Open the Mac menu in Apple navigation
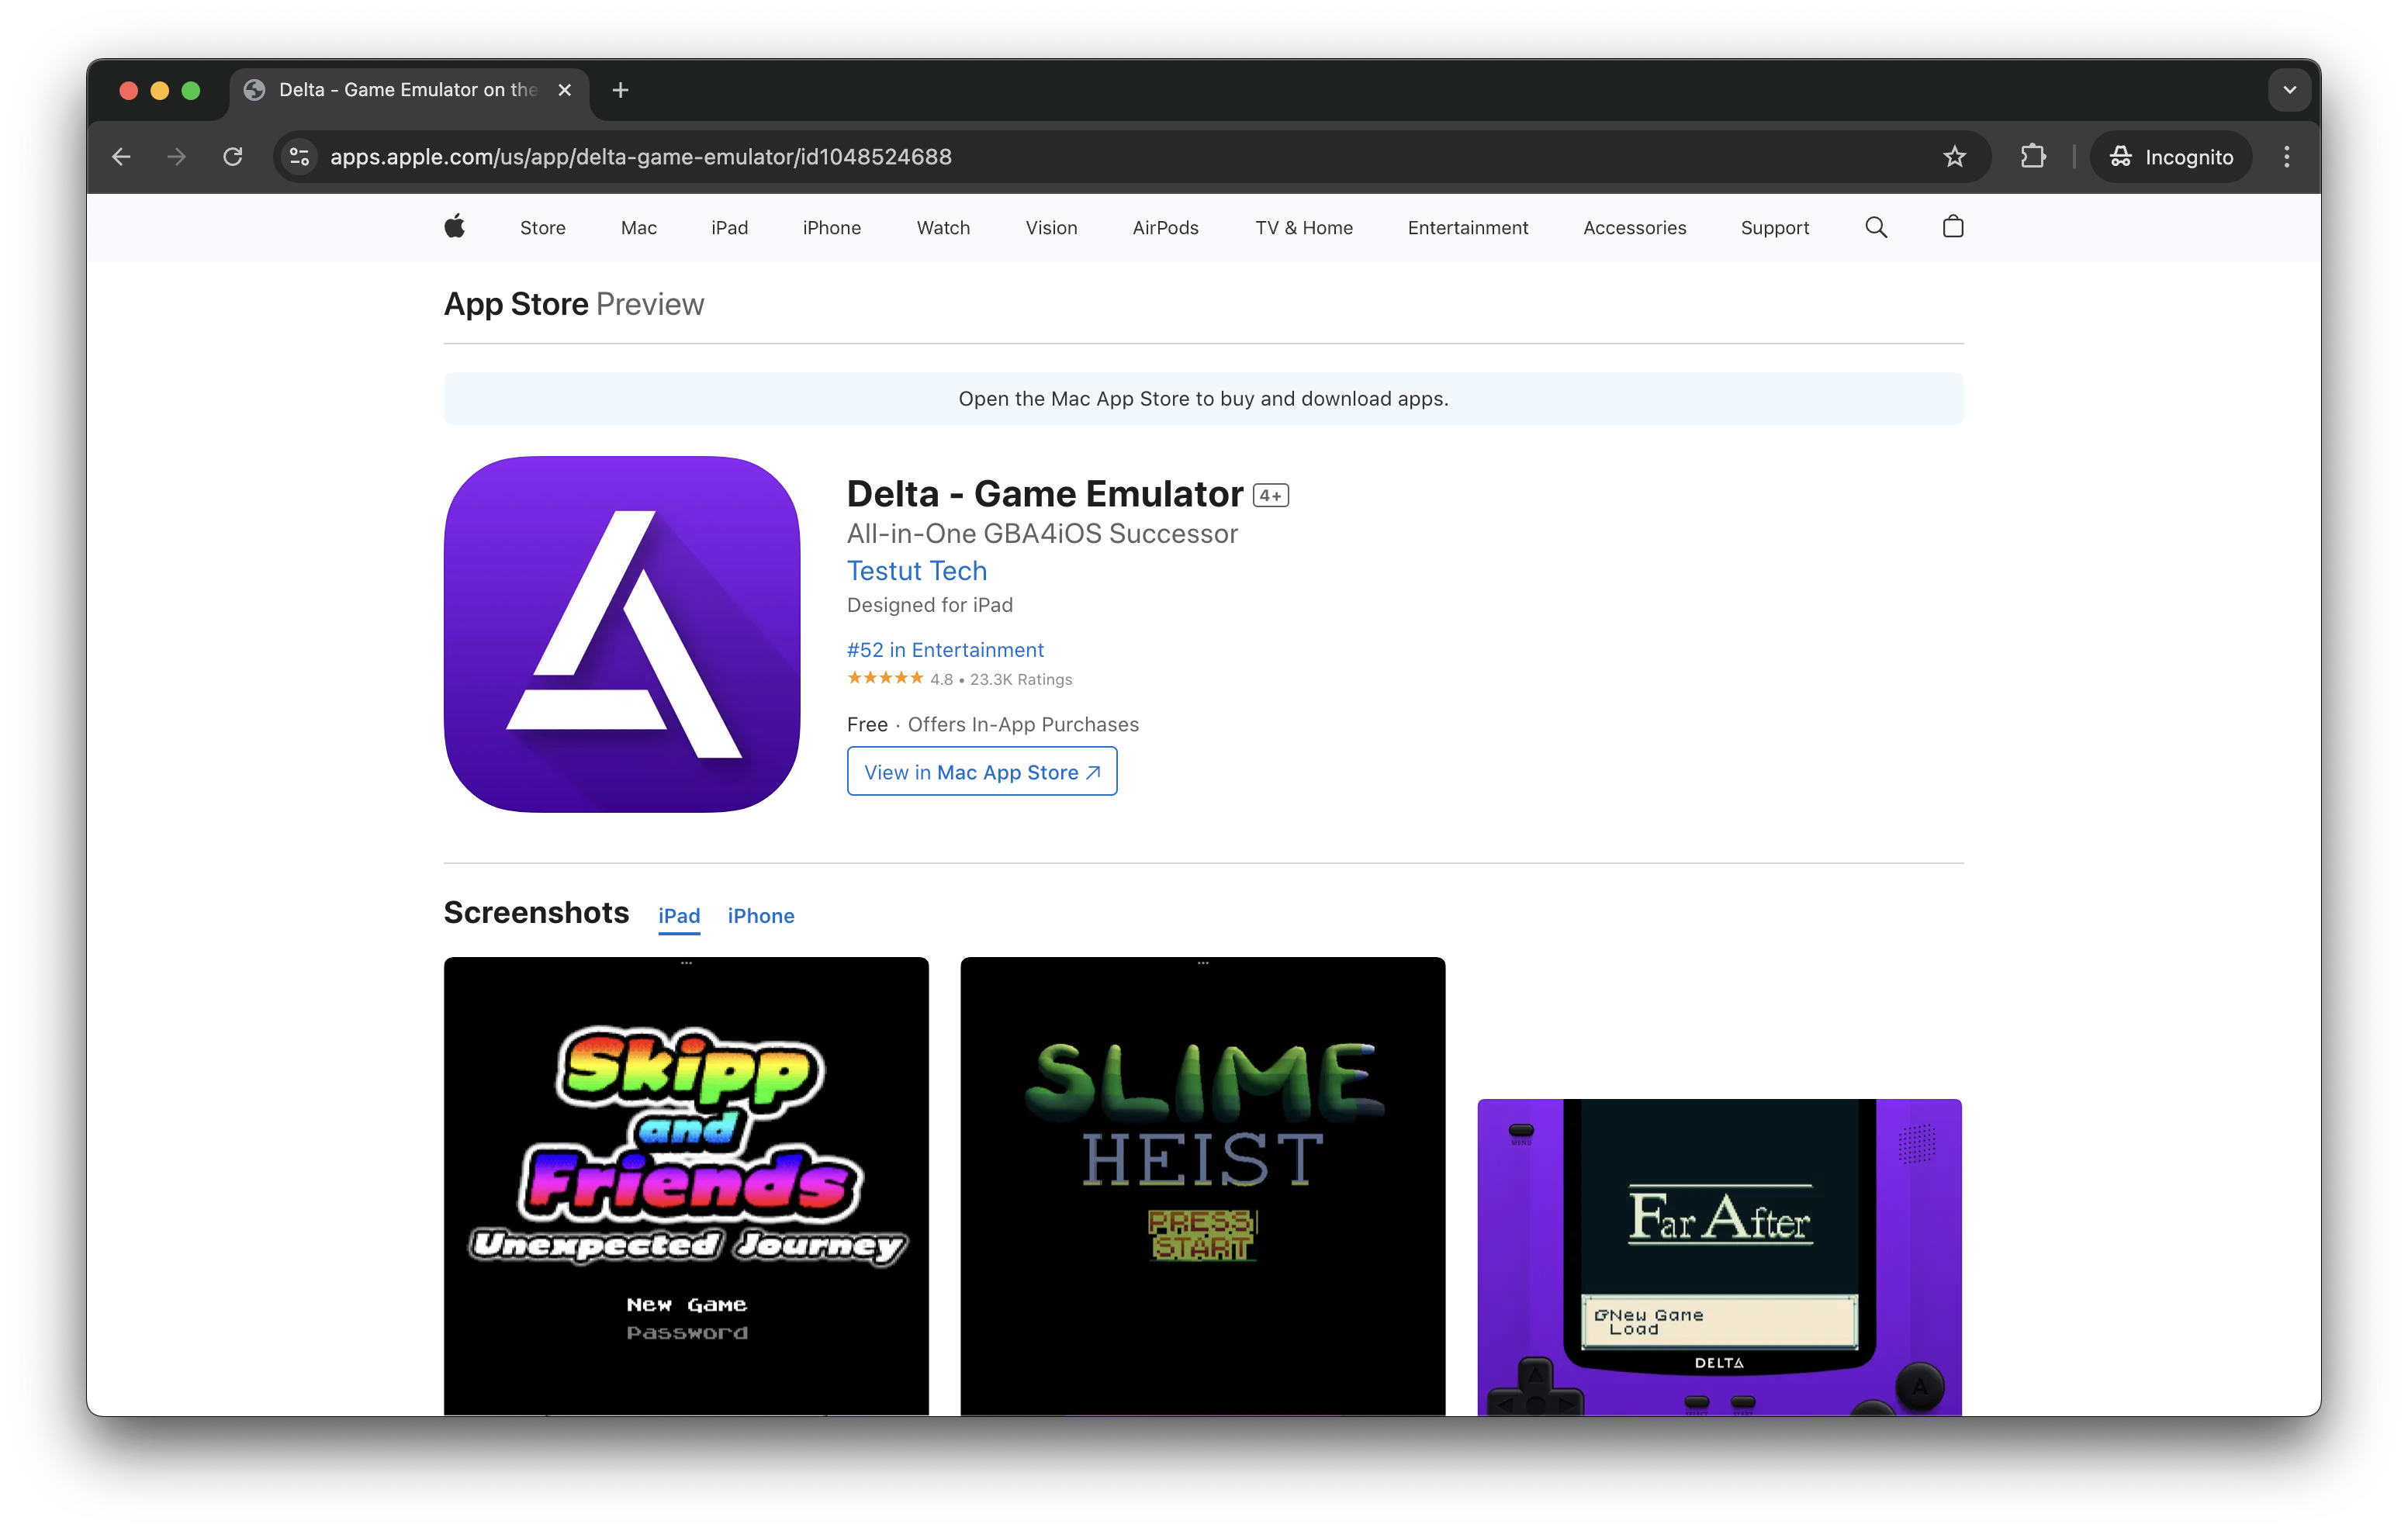This screenshot has width=2408, height=1531. click(638, 228)
